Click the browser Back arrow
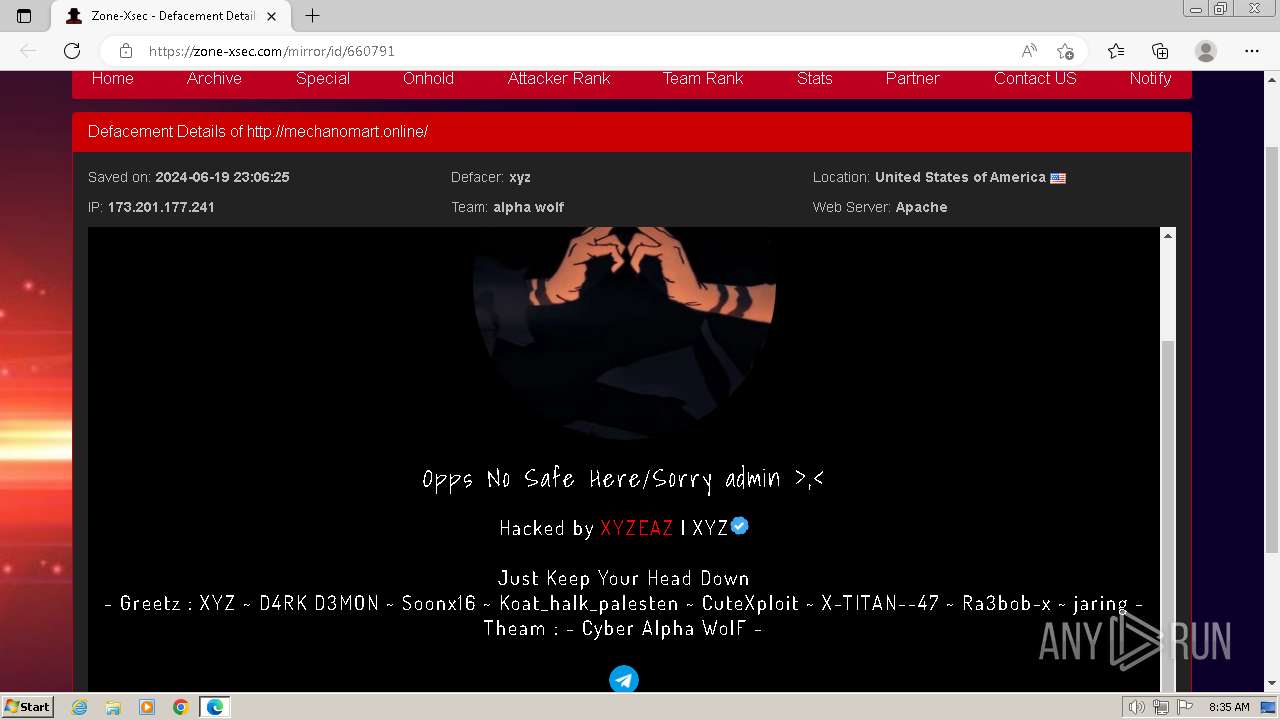The width and height of the screenshot is (1280, 720). pos(28,51)
